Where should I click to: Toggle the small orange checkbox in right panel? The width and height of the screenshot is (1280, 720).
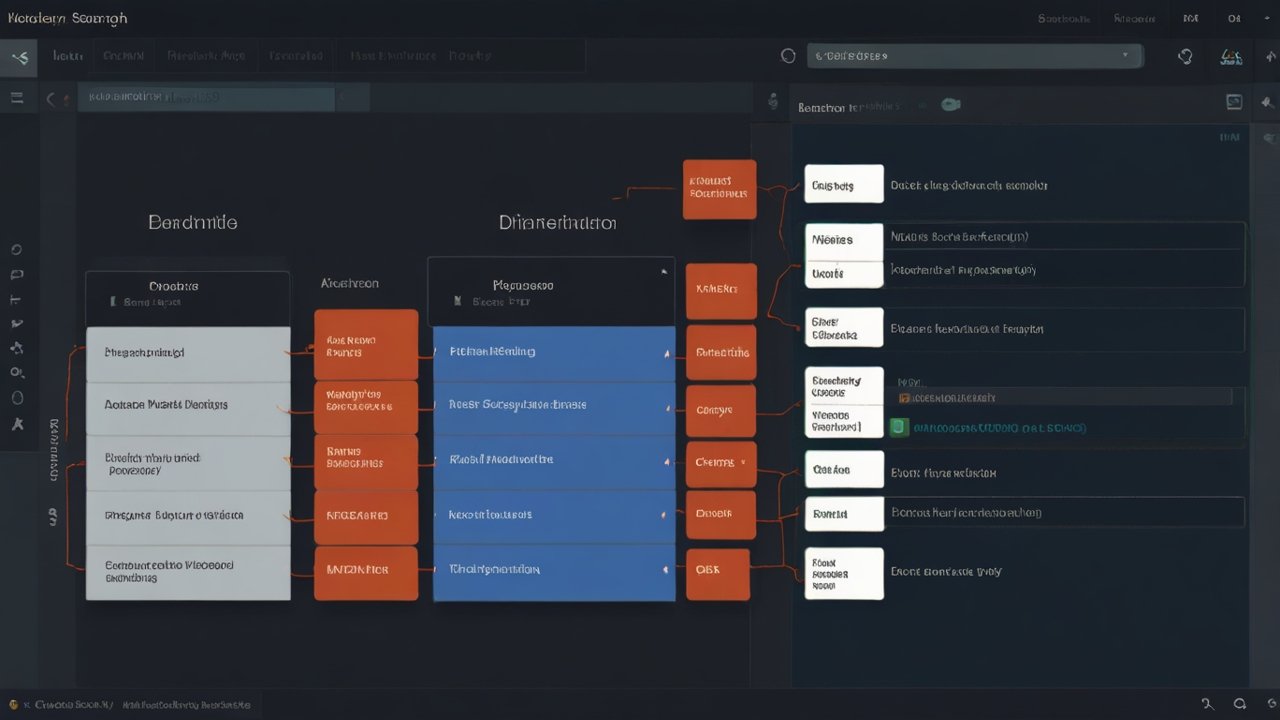click(904, 398)
